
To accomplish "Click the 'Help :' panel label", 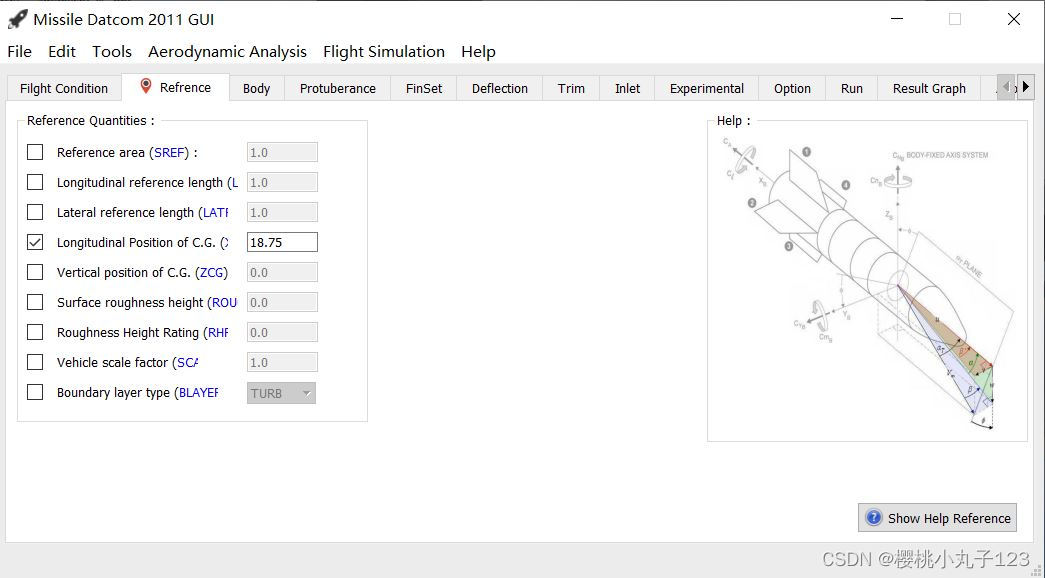I will (x=733, y=121).
